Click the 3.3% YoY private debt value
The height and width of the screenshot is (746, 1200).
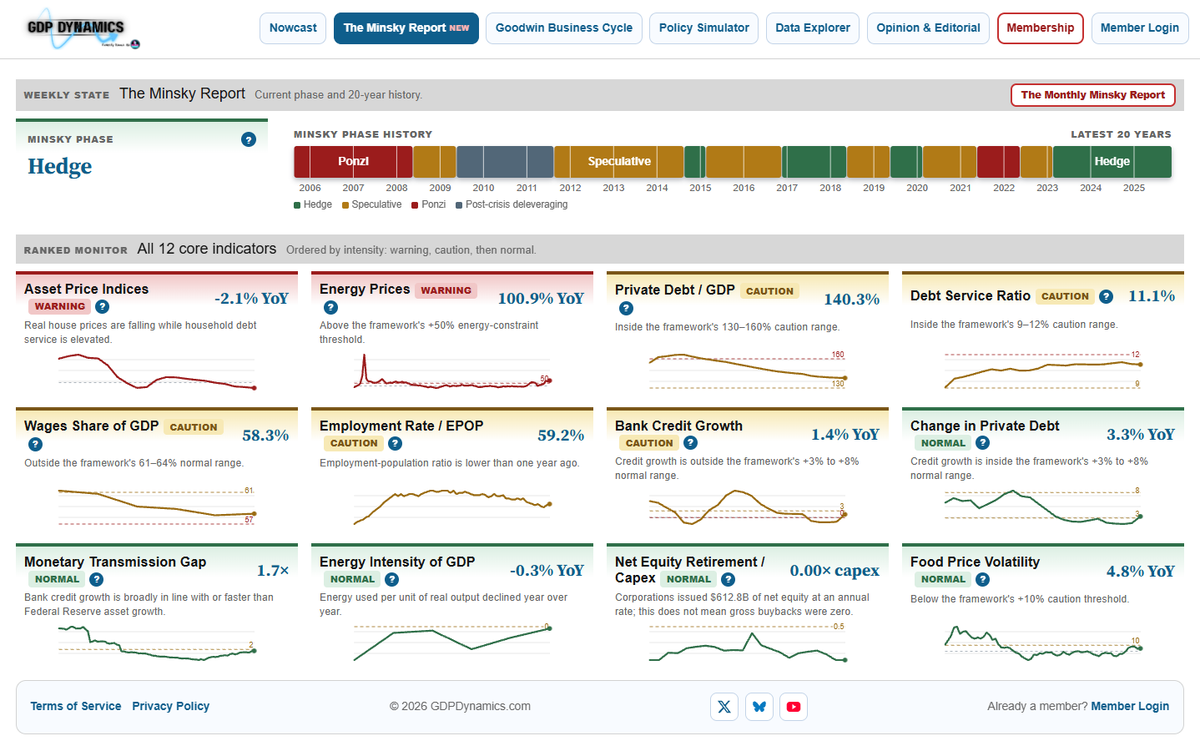coord(1141,435)
